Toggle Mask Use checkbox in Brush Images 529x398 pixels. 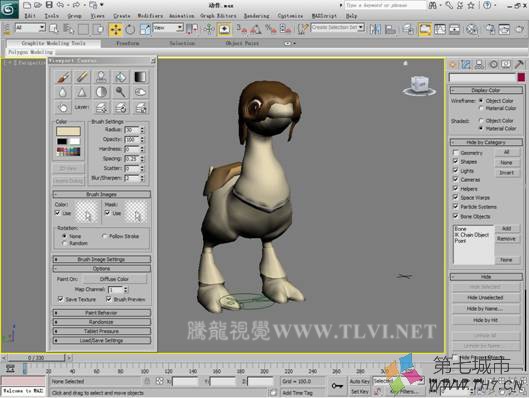coord(107,213)
